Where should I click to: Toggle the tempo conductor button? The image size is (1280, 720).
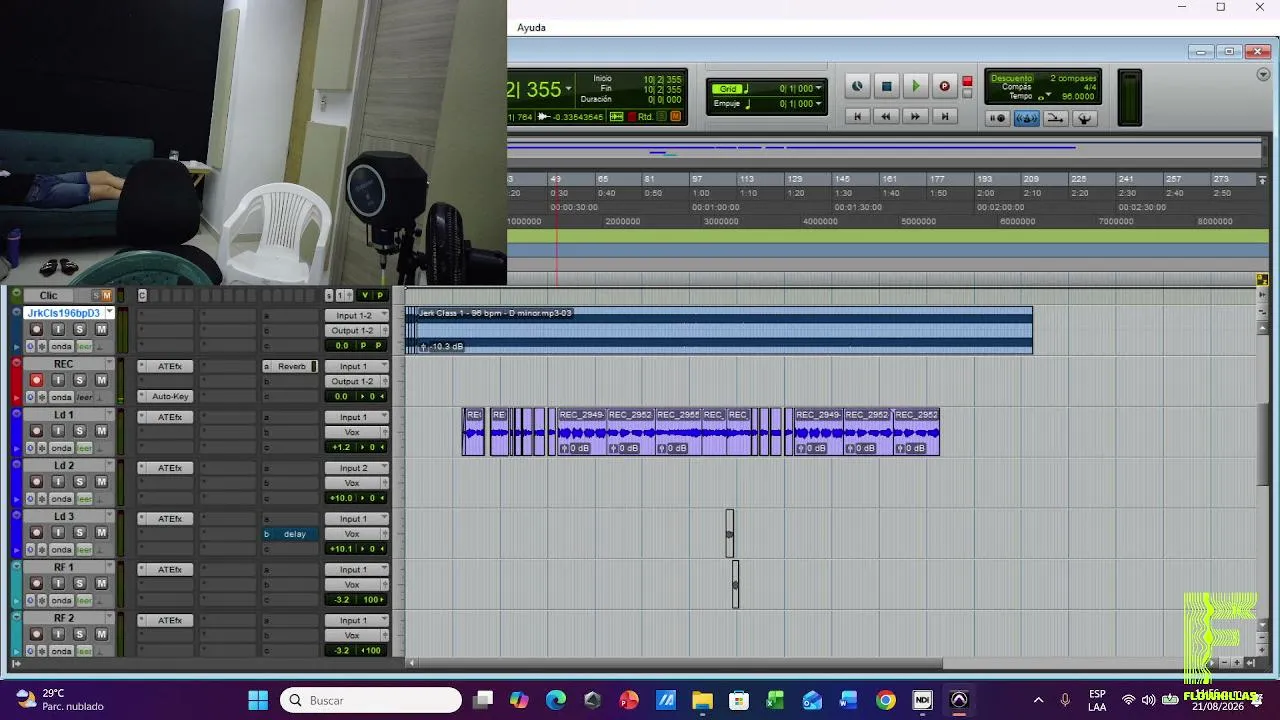[1084, 118]
